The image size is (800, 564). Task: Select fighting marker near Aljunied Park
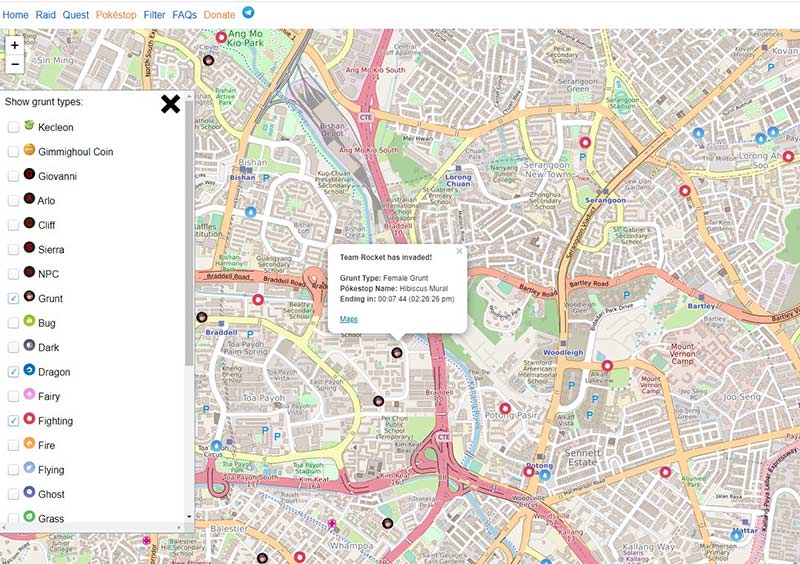click(x=665, y=472)
